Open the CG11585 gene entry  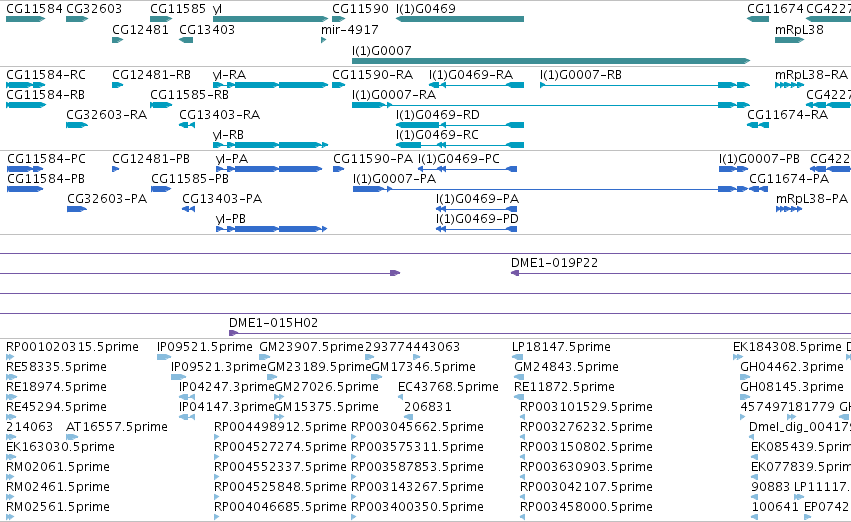pyautogui.click(x=161, y=19)
